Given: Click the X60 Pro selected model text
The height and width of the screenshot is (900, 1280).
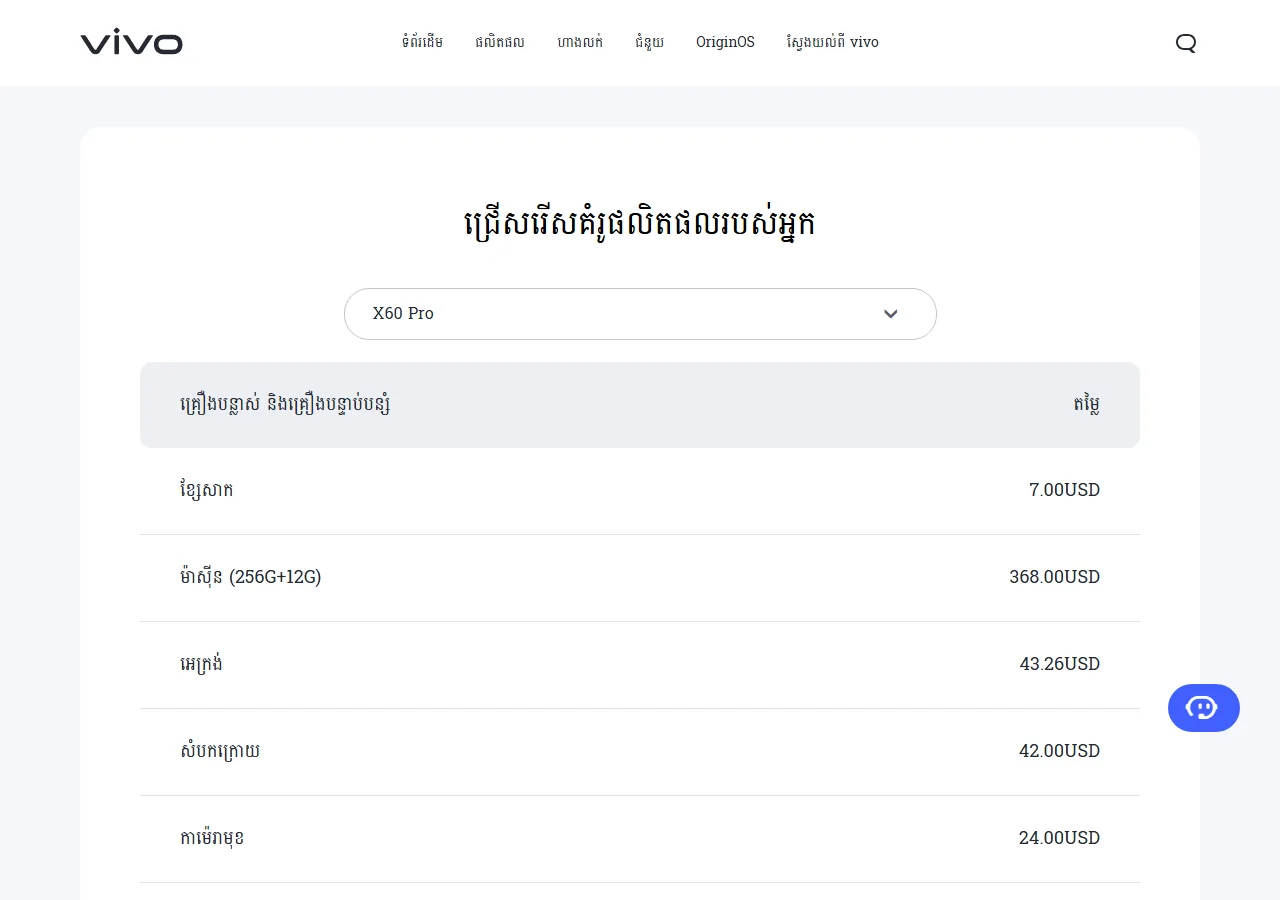Looking at the screenshot, I should [x=403, y=314].
